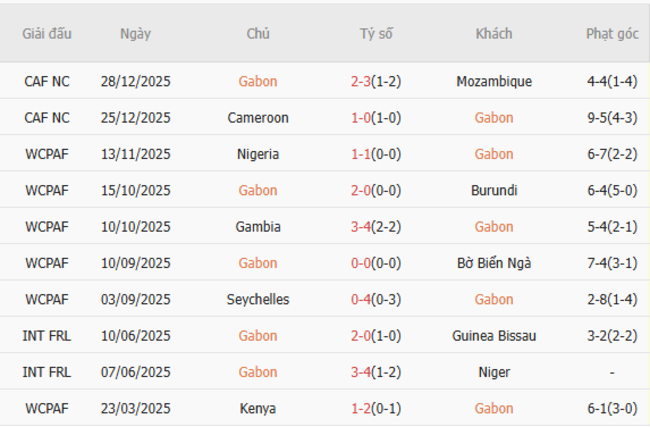
Task: Select the Seychelles team link
Action: coord(258,299)
